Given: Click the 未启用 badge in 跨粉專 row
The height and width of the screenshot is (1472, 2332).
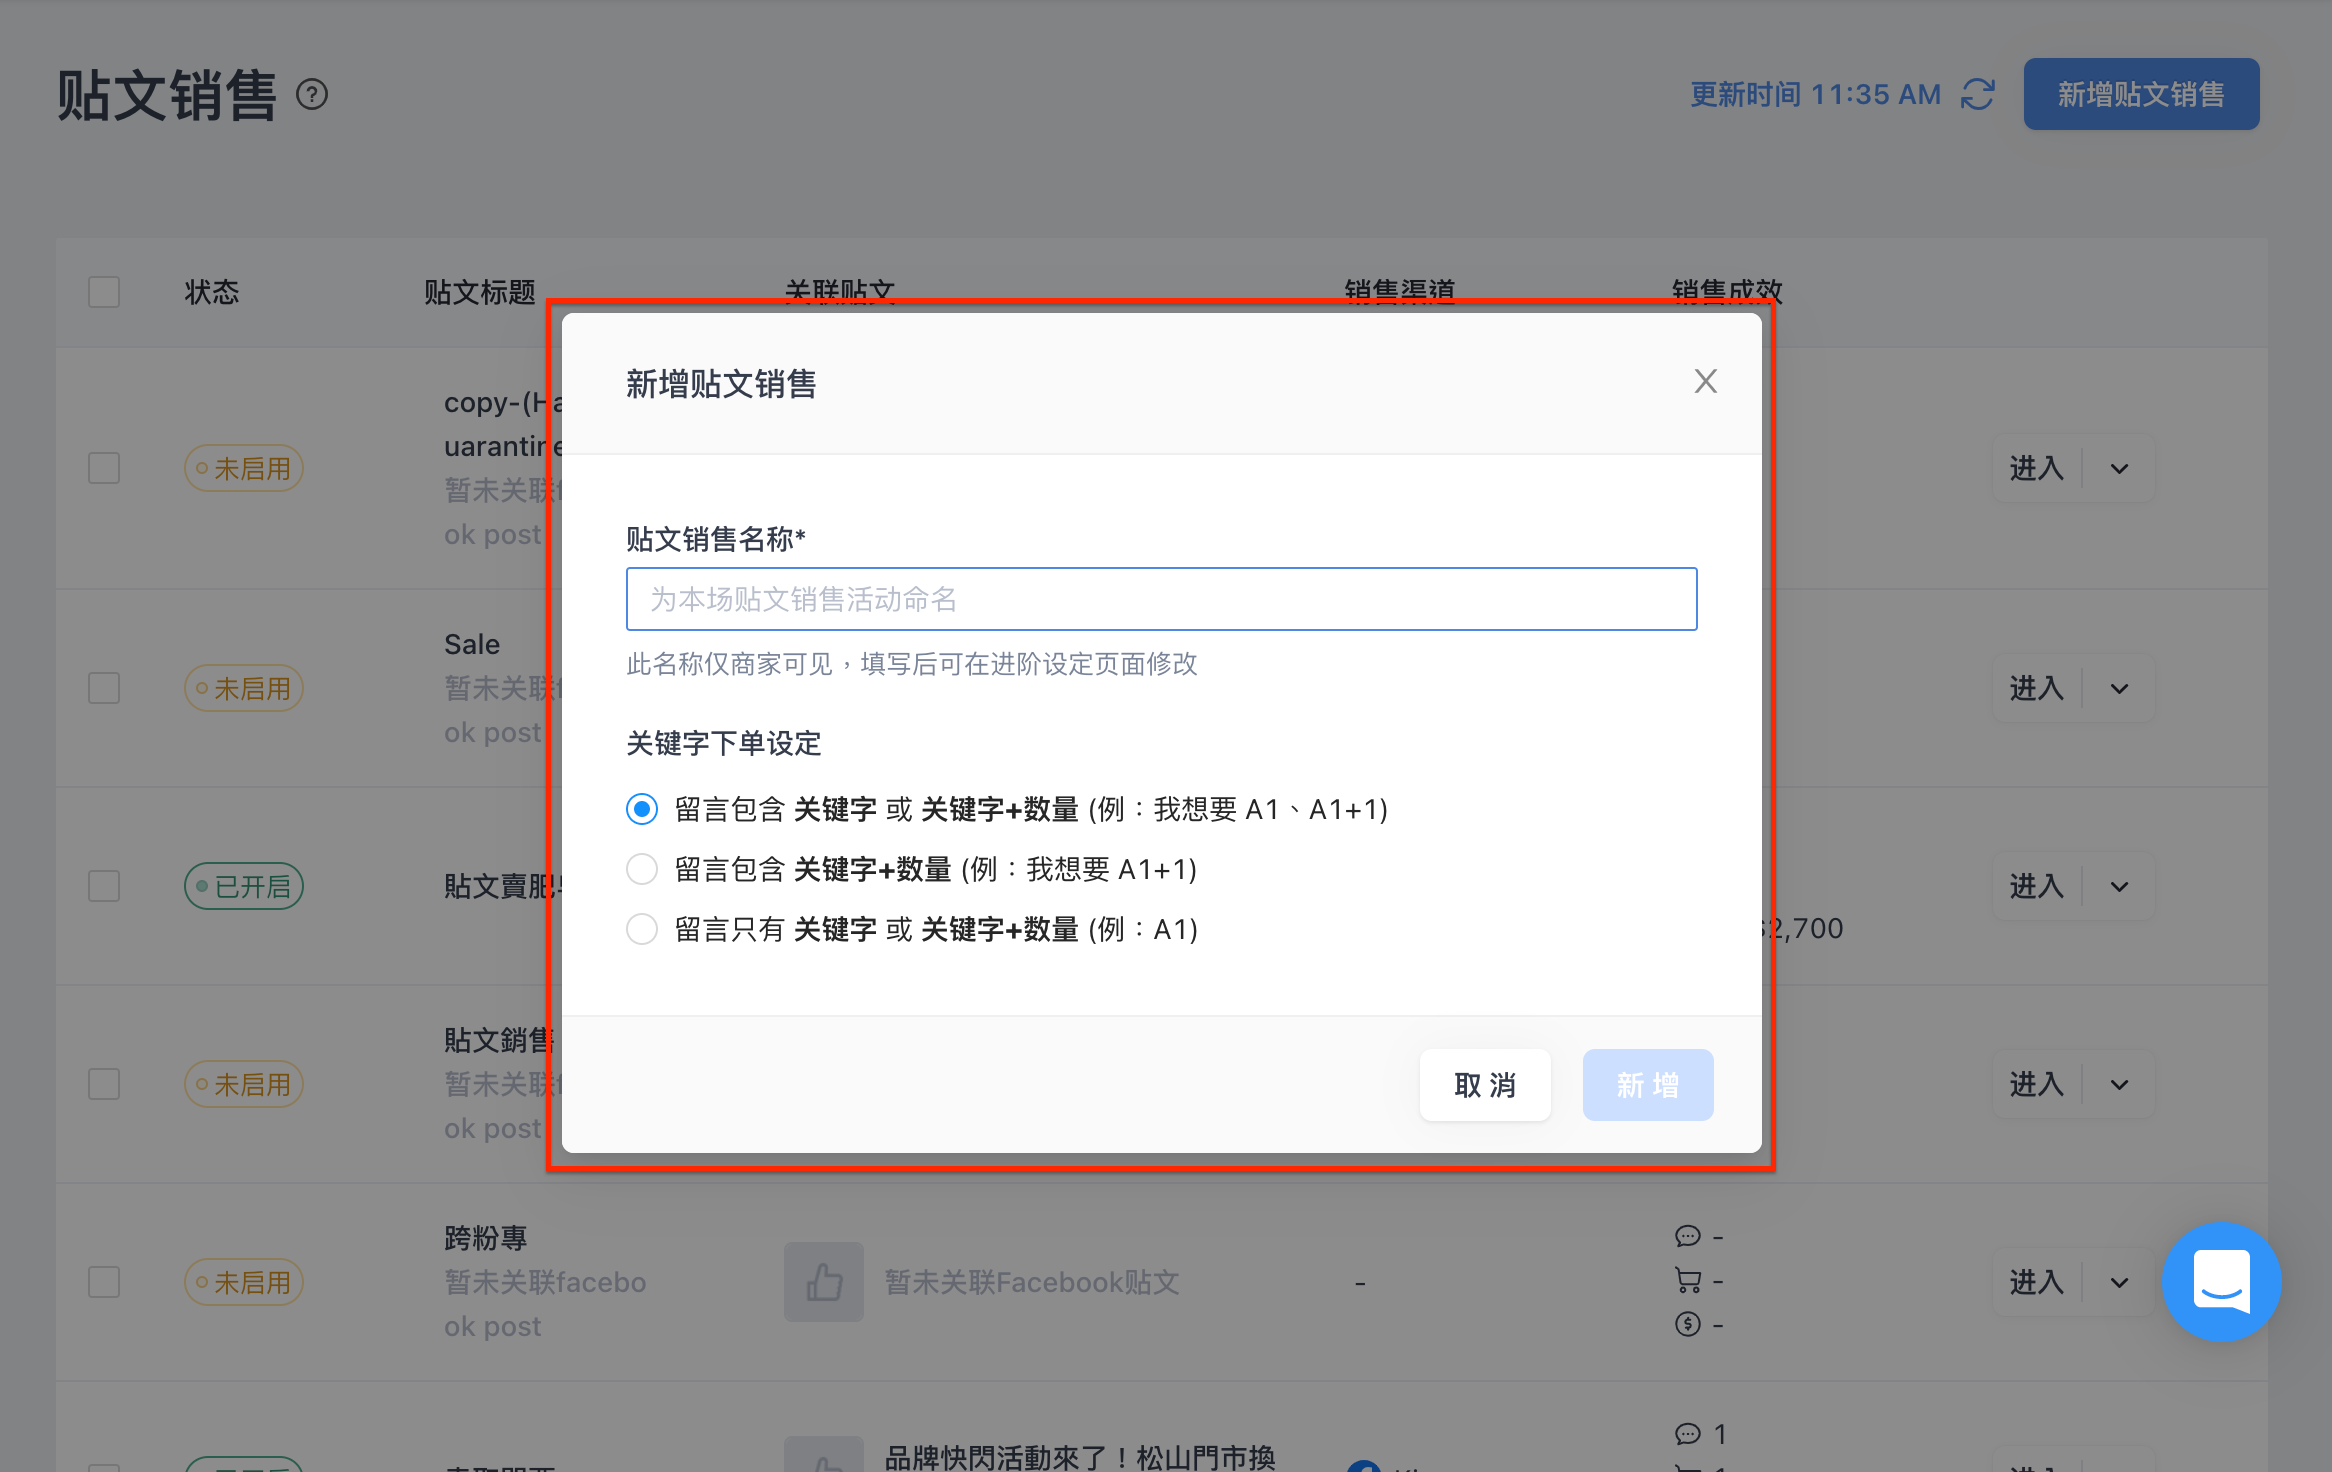Looking at the screenshot, I should 244,1282.
